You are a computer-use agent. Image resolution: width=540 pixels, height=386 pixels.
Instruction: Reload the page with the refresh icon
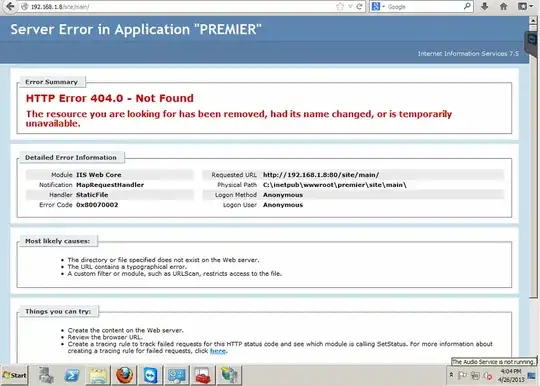[x=359, y=7]
